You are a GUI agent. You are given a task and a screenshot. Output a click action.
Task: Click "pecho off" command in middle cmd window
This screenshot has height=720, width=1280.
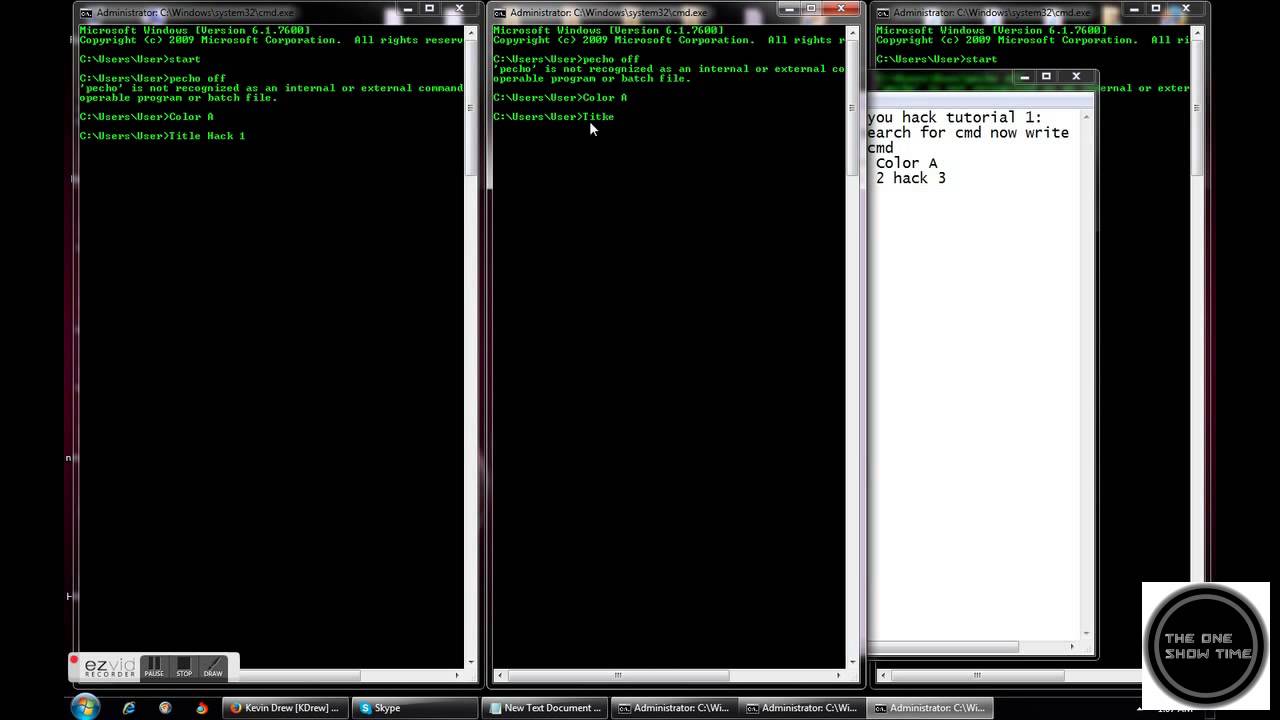(x=611, y=59)
